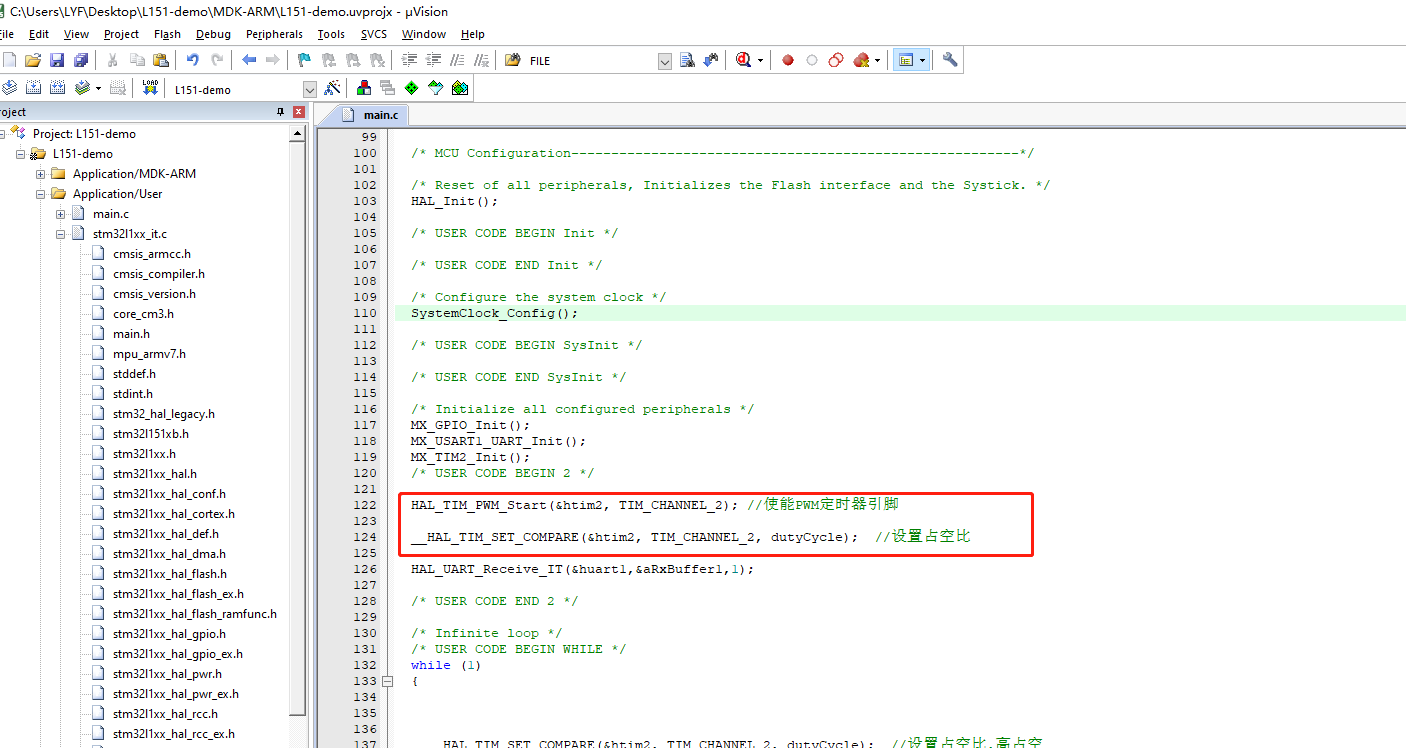The image size is (1406, 748).
Task: Open the Edit menu
Action: click(x=38, y=34)
